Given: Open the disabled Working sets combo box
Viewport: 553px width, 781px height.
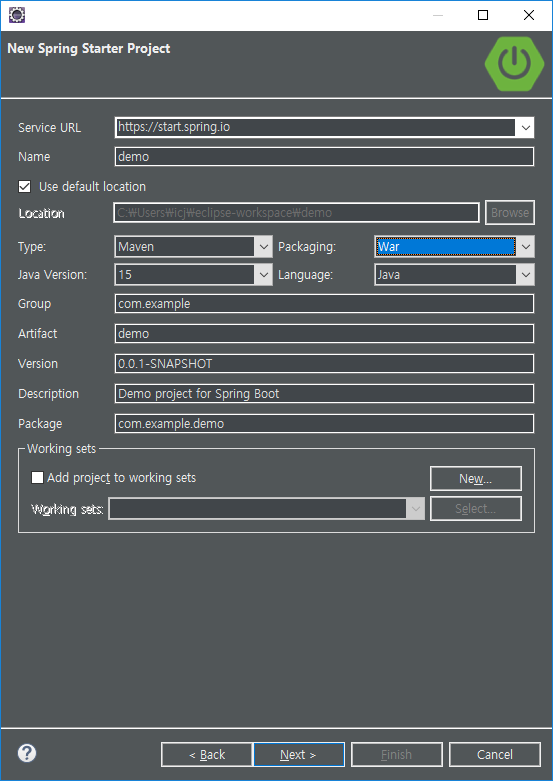Looking at the screenshot, I should [267, 509].
